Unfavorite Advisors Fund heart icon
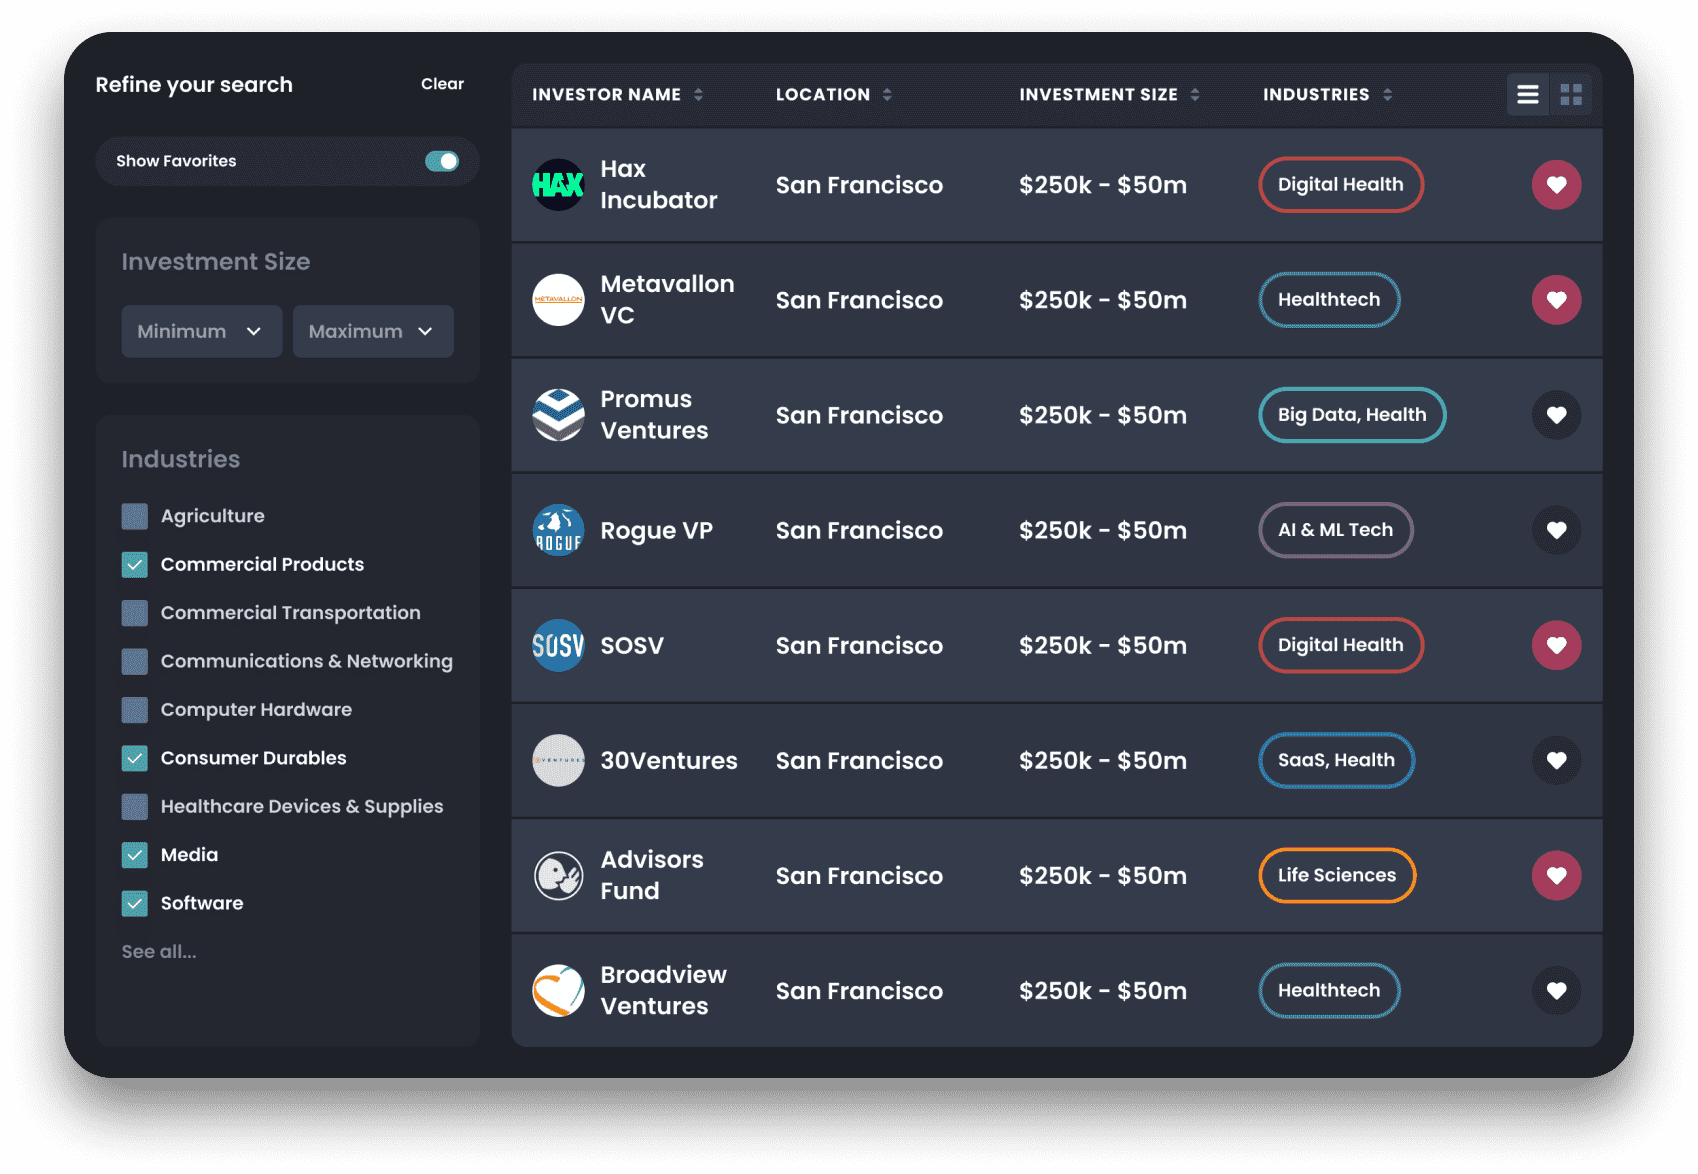Screen dimensions: 1698x1174 tap(1556, 875)
